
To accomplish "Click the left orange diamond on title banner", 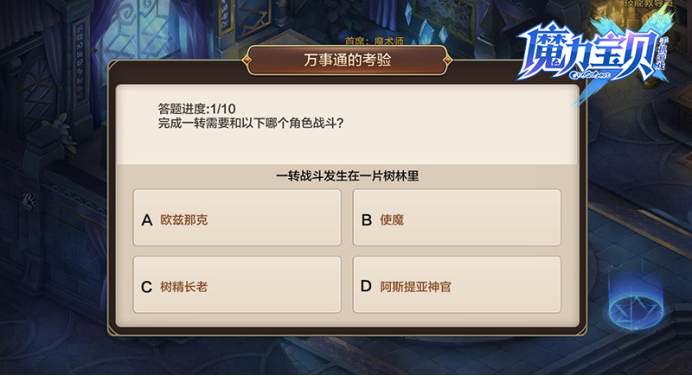I will (248, 60).
